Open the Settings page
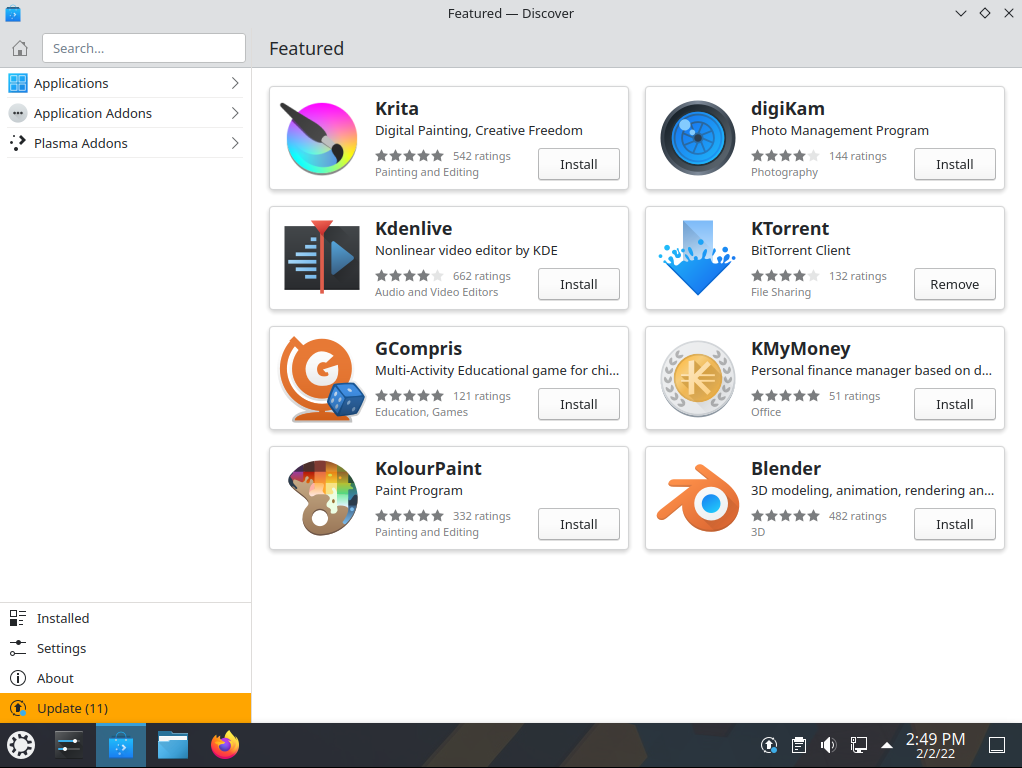This screenshot has height=768, width=1022. (x=125, y=648)
